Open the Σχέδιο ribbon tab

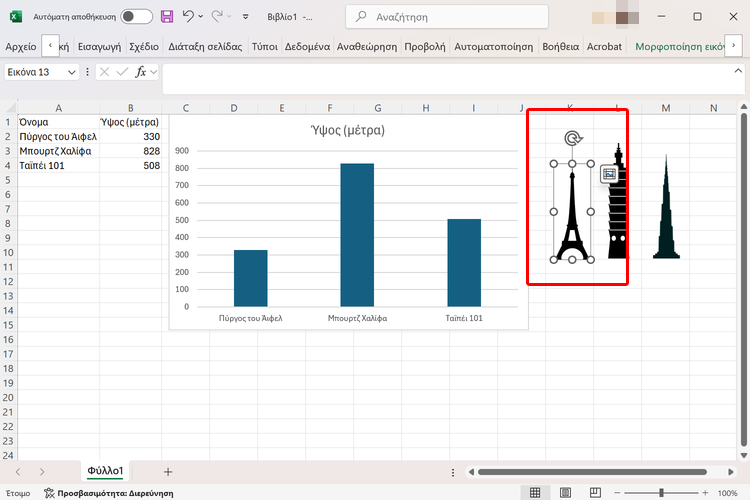(143, 46)
